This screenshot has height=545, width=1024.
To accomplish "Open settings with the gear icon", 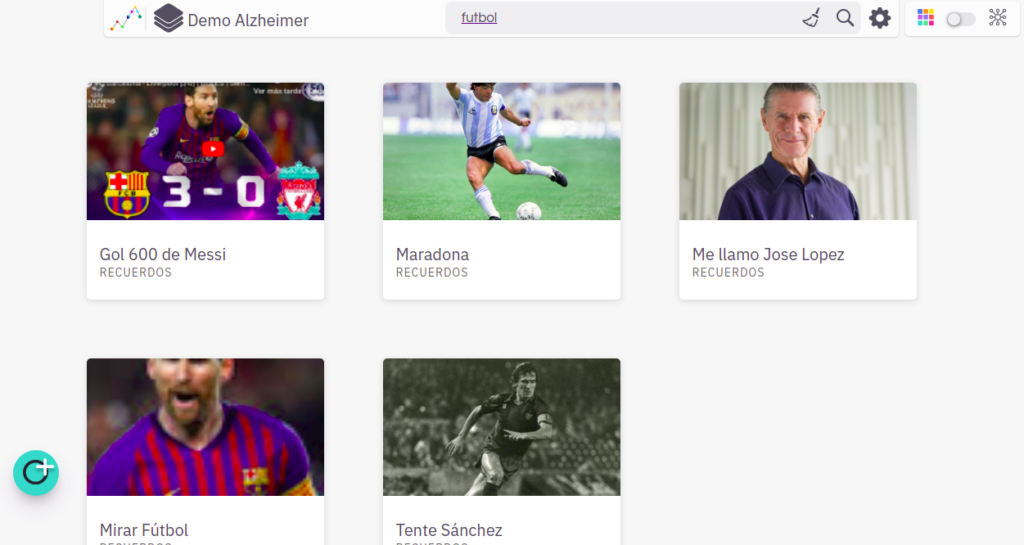I will (x=880, y=18).
